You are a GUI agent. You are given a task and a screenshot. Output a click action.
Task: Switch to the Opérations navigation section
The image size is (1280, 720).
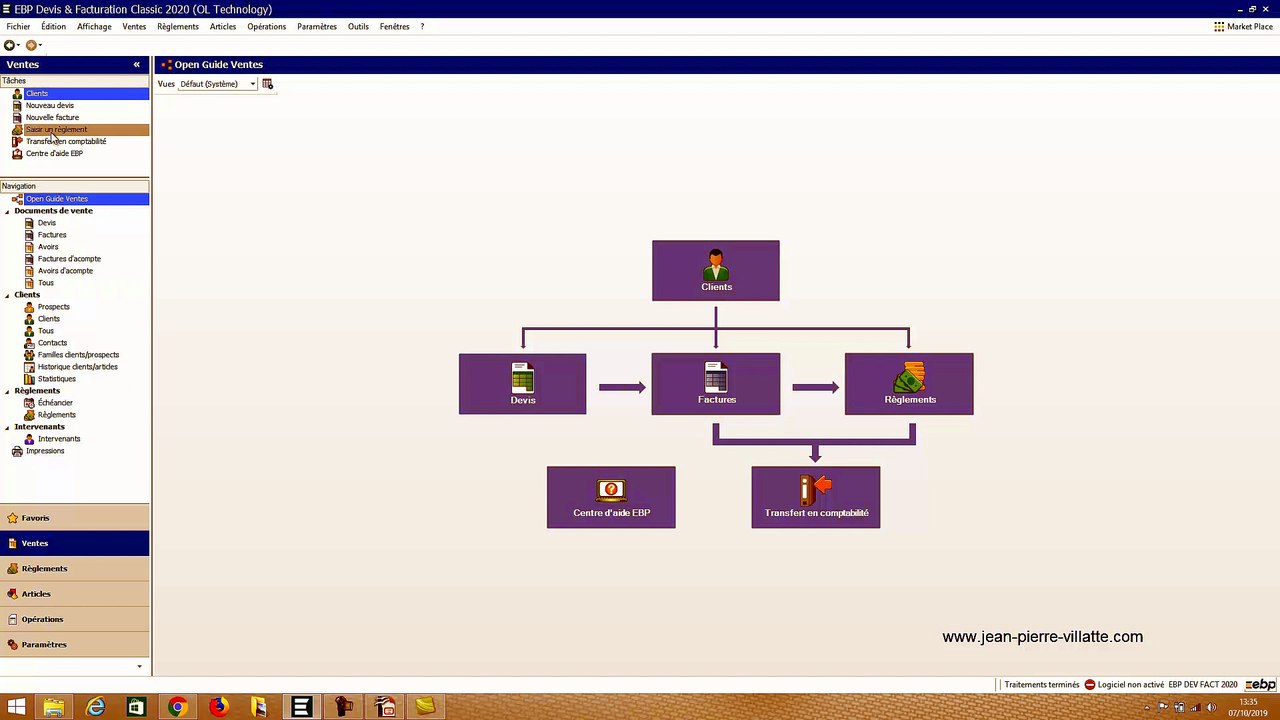click(75, 619)
